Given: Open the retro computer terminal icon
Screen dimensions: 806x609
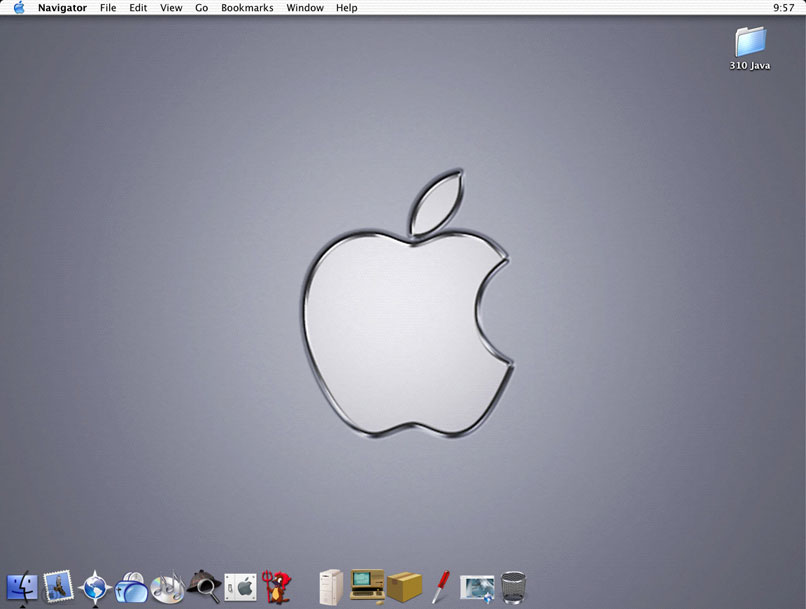Looking at the screenshot, I should [367, 586].
